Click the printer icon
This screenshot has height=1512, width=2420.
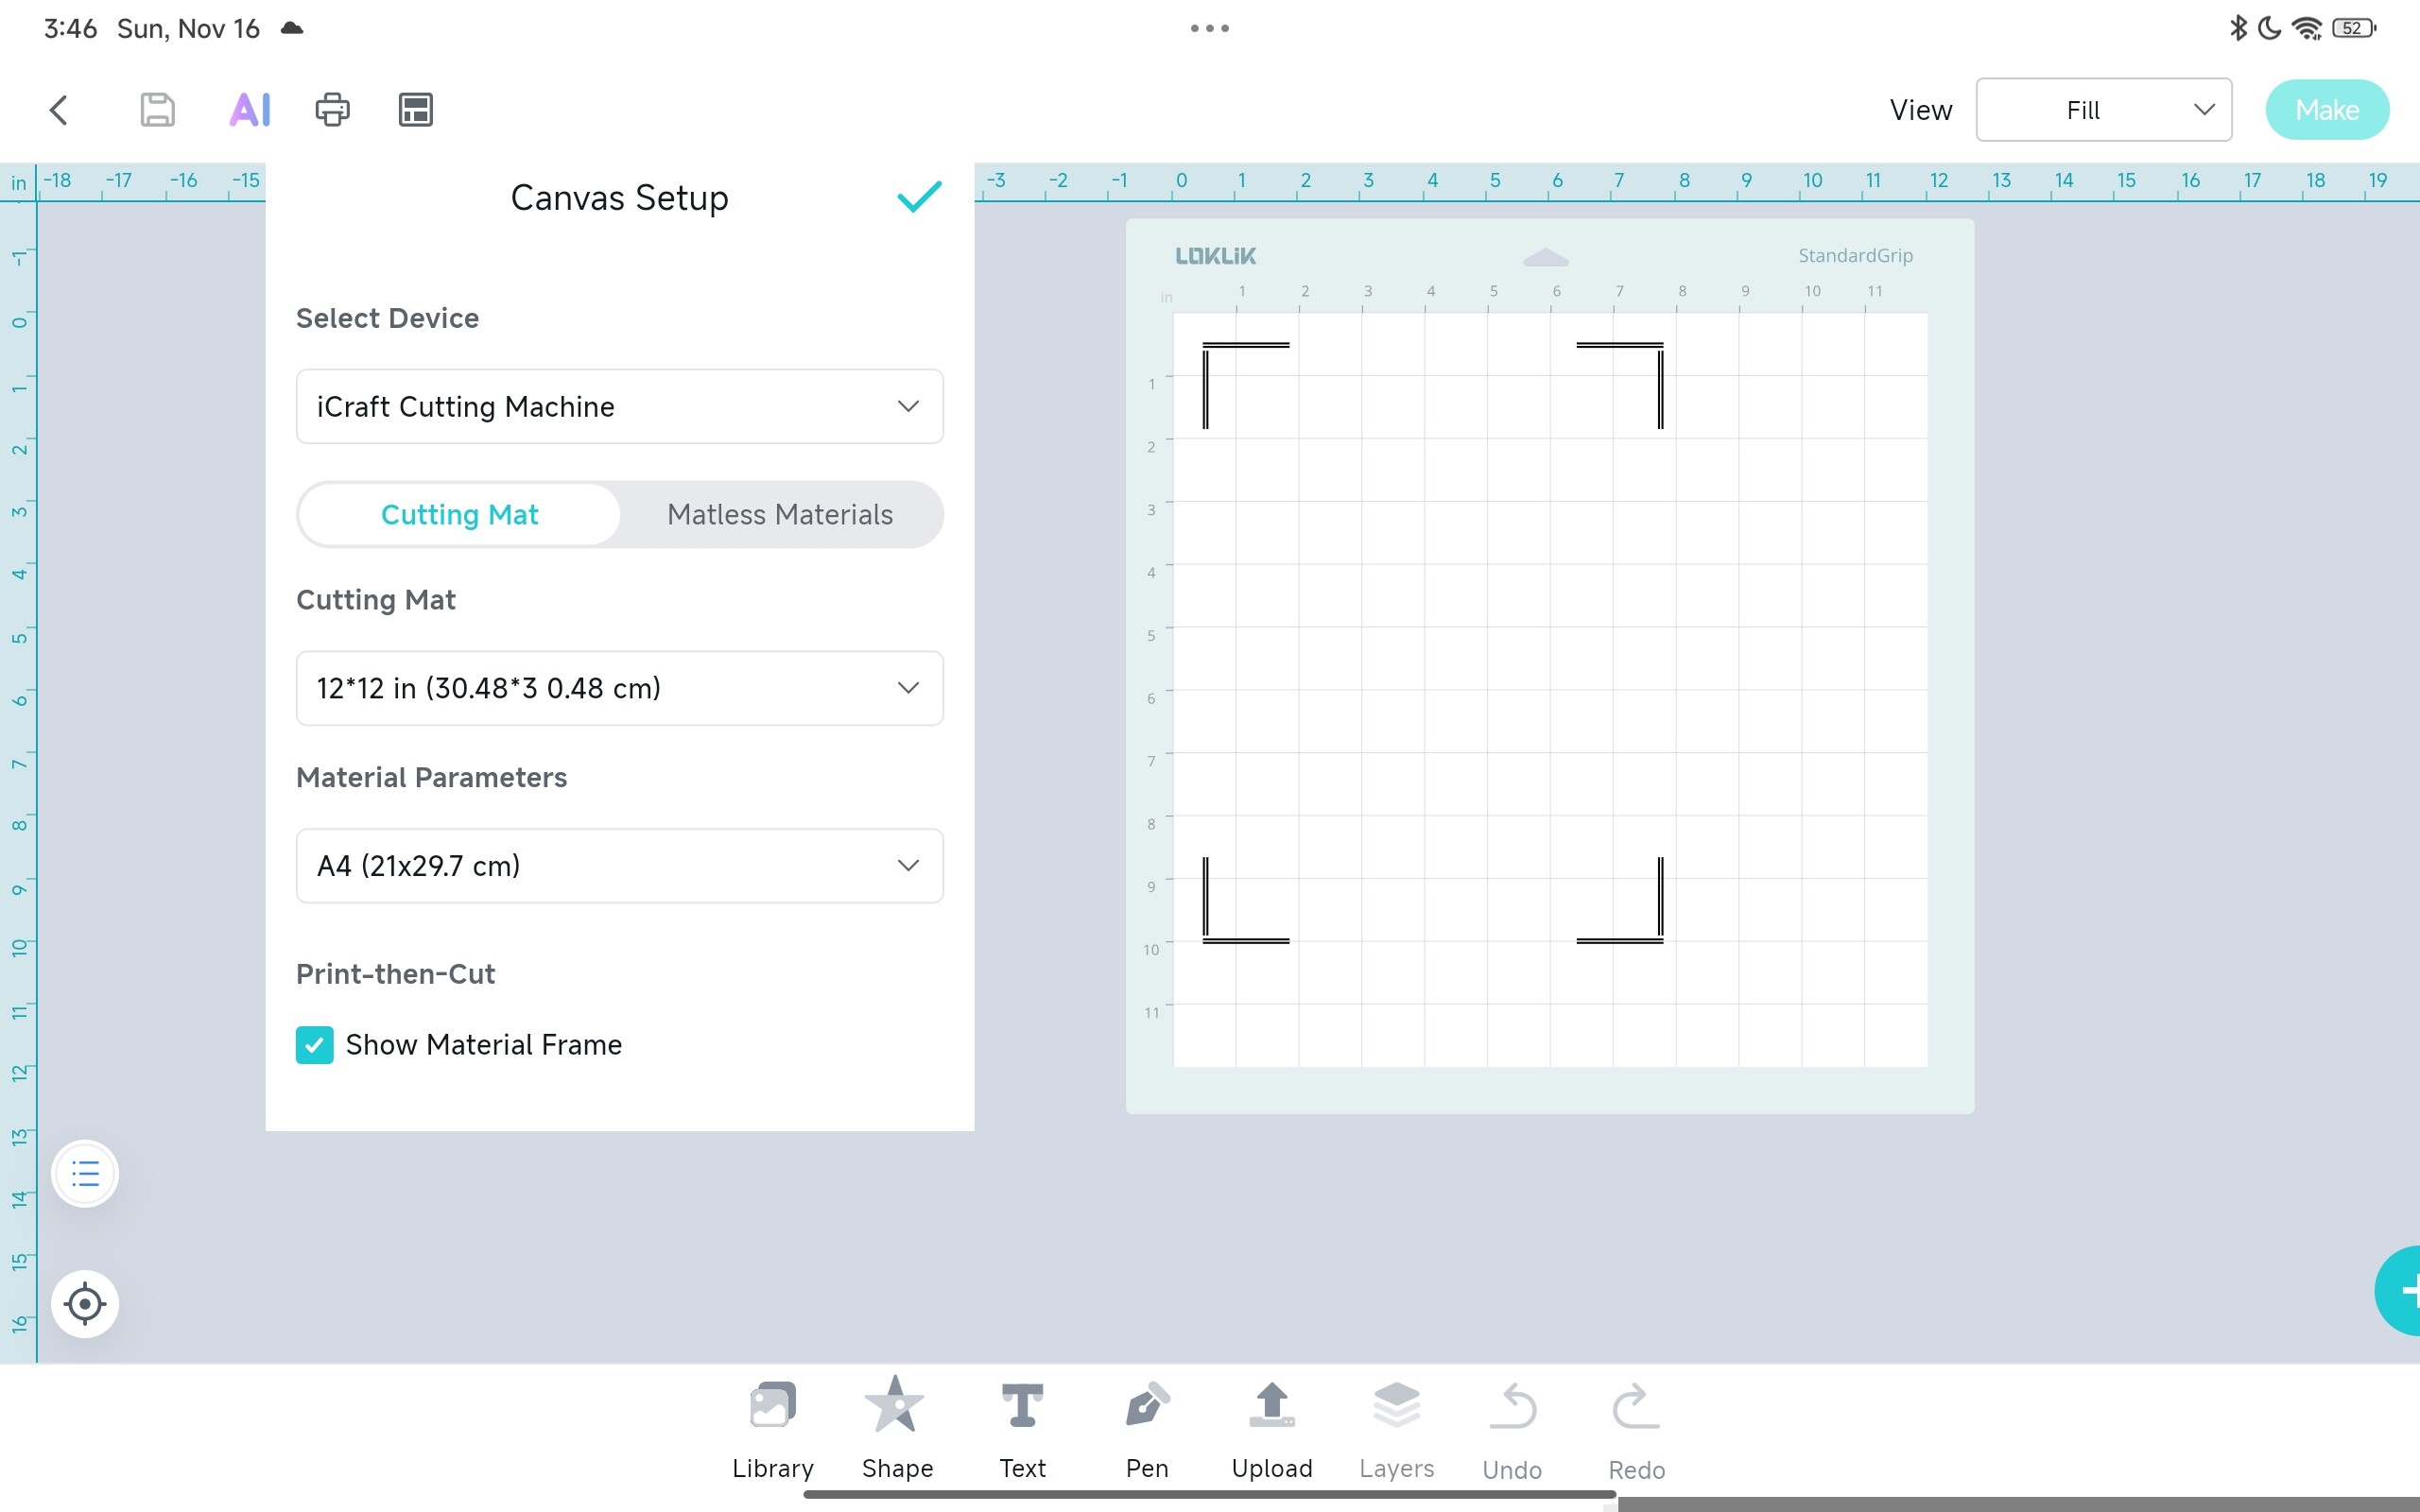point(332,110)
